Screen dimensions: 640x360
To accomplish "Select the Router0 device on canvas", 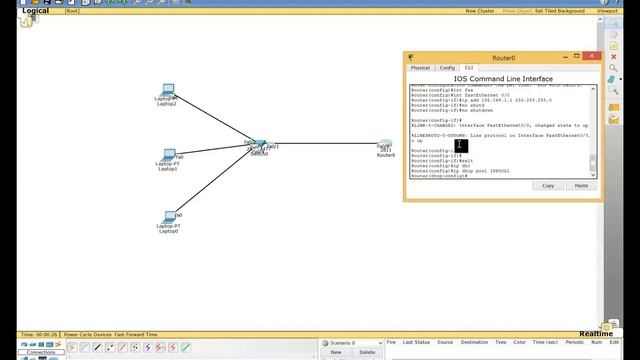I will 385,144.
